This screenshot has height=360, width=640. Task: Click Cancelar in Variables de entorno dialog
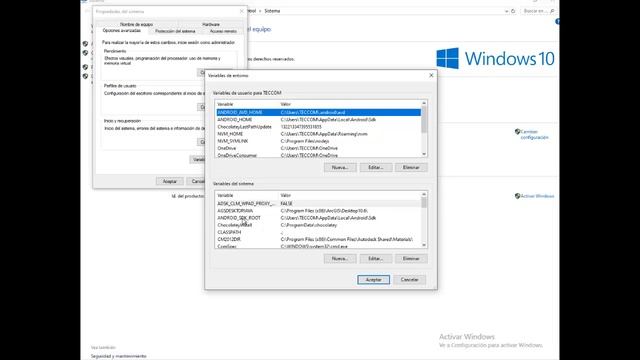(409, 280)
